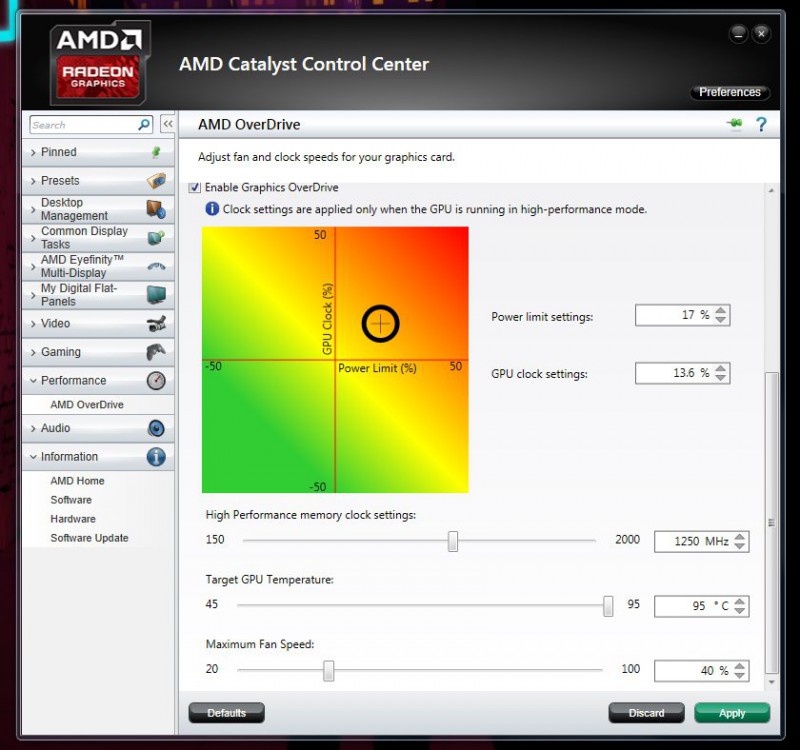800x750 pixels.
Task: Select AMD OverDrive in the sidebar
Action: point(87,405)
